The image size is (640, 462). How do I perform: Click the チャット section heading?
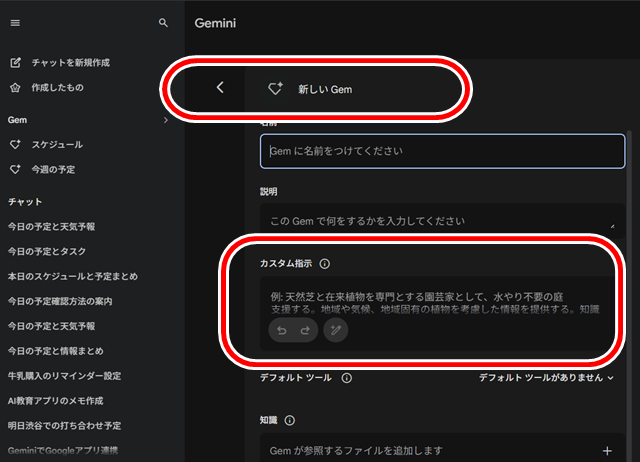tap(25, 202)
